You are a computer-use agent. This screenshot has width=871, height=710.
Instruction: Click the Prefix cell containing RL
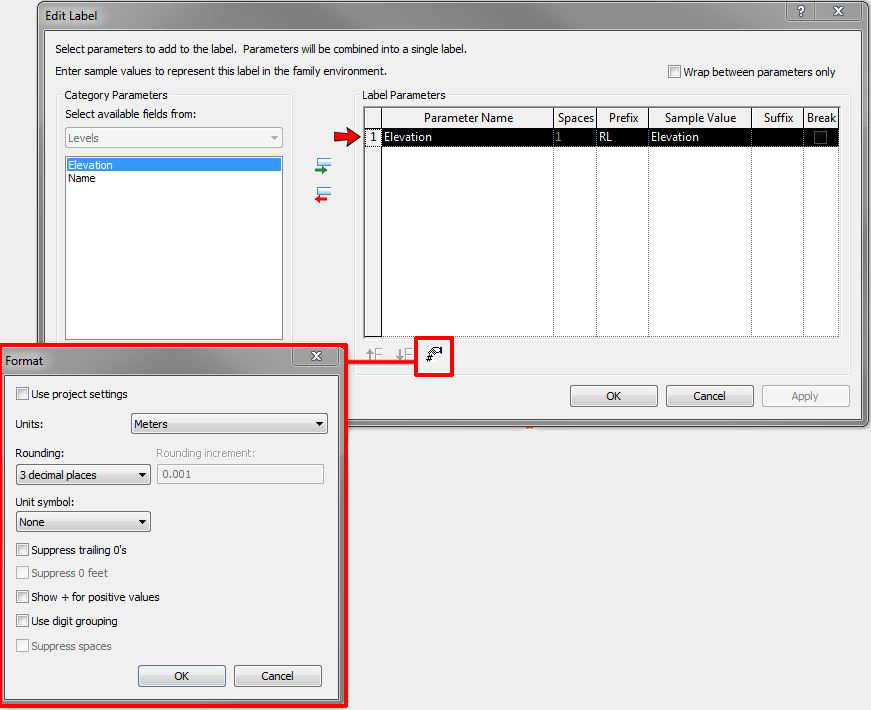(x=622, y=137)
